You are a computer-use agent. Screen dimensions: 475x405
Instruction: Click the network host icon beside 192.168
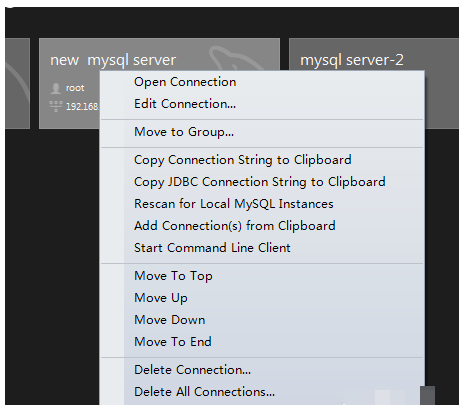click(x=56, y=106)
